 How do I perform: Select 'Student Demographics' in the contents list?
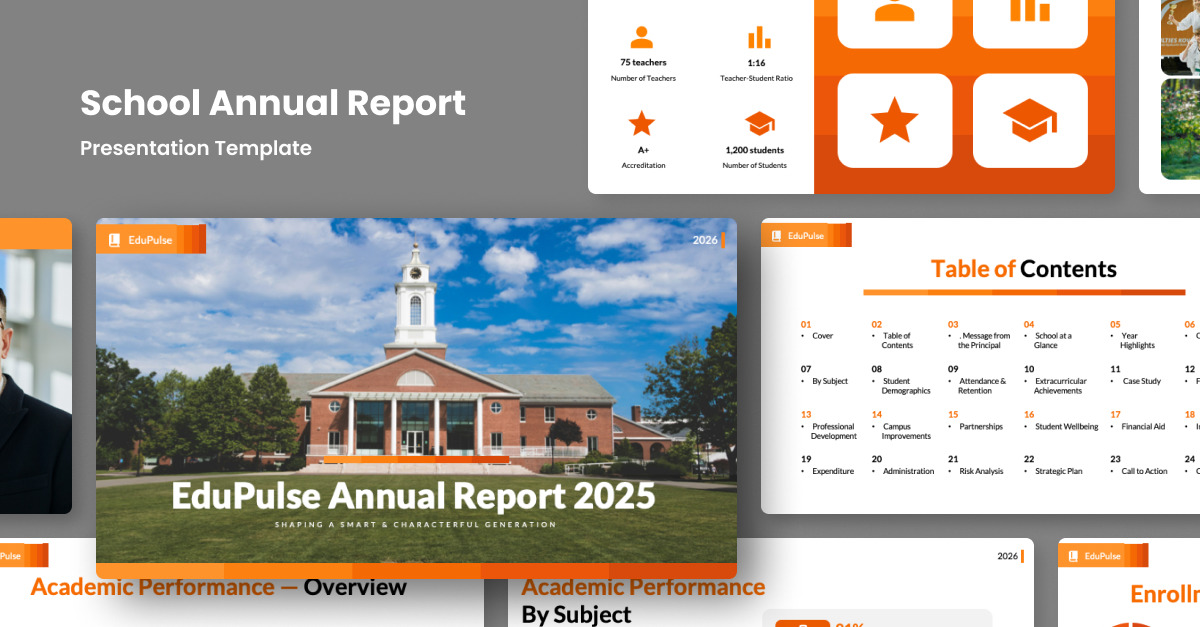(x=906, y=386)
